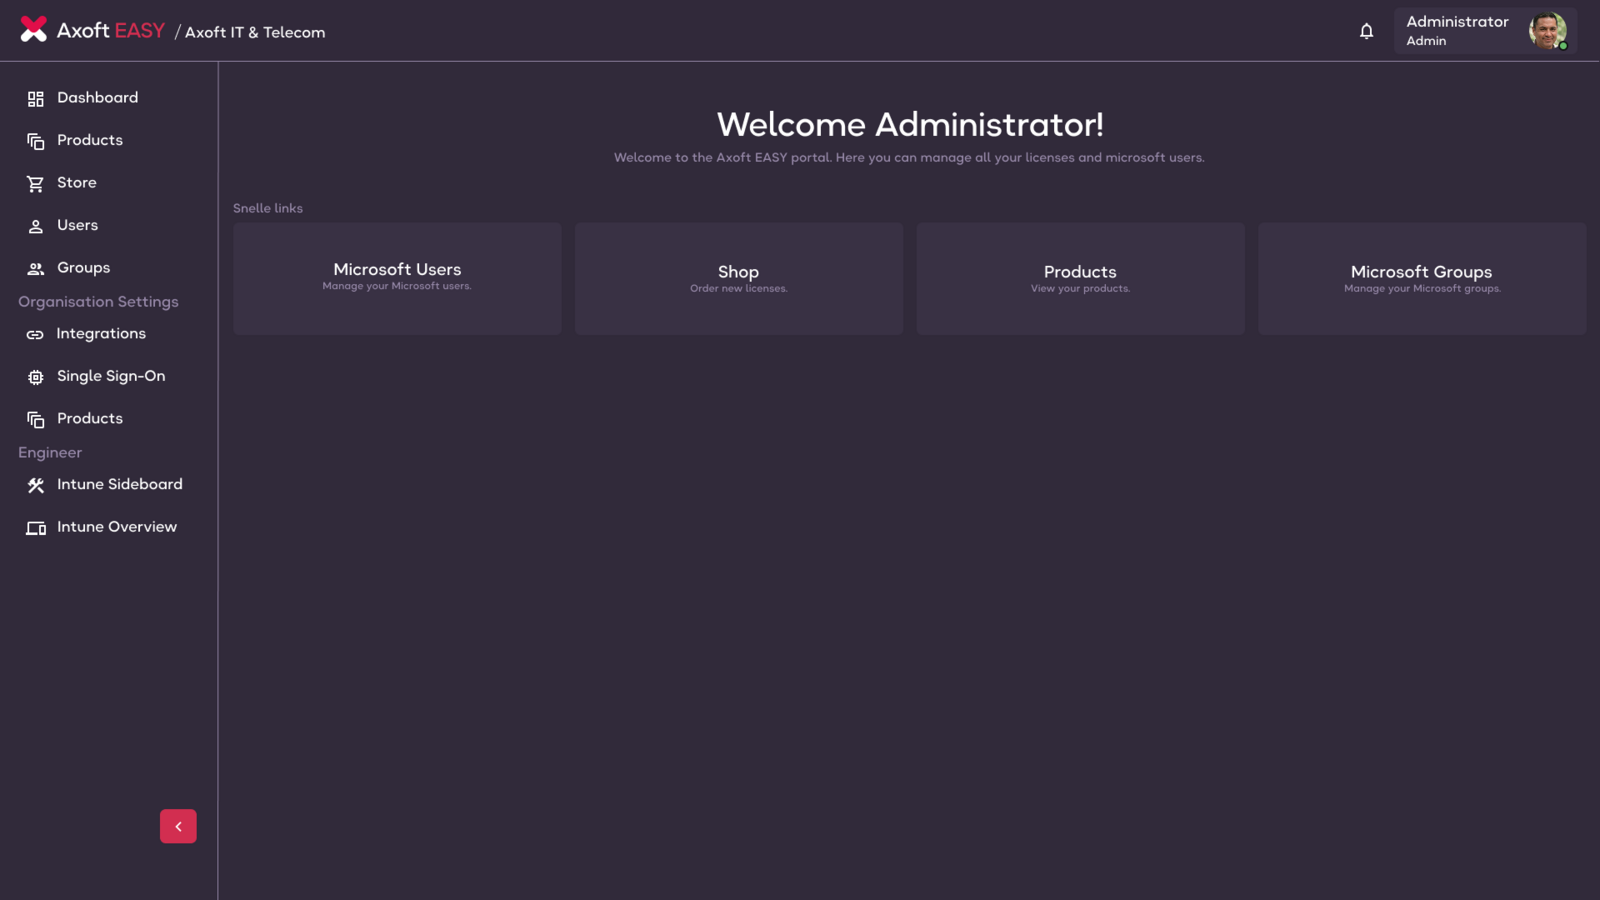
Task: Click the Integrations link icon
Action: click(x=35, y=335)
